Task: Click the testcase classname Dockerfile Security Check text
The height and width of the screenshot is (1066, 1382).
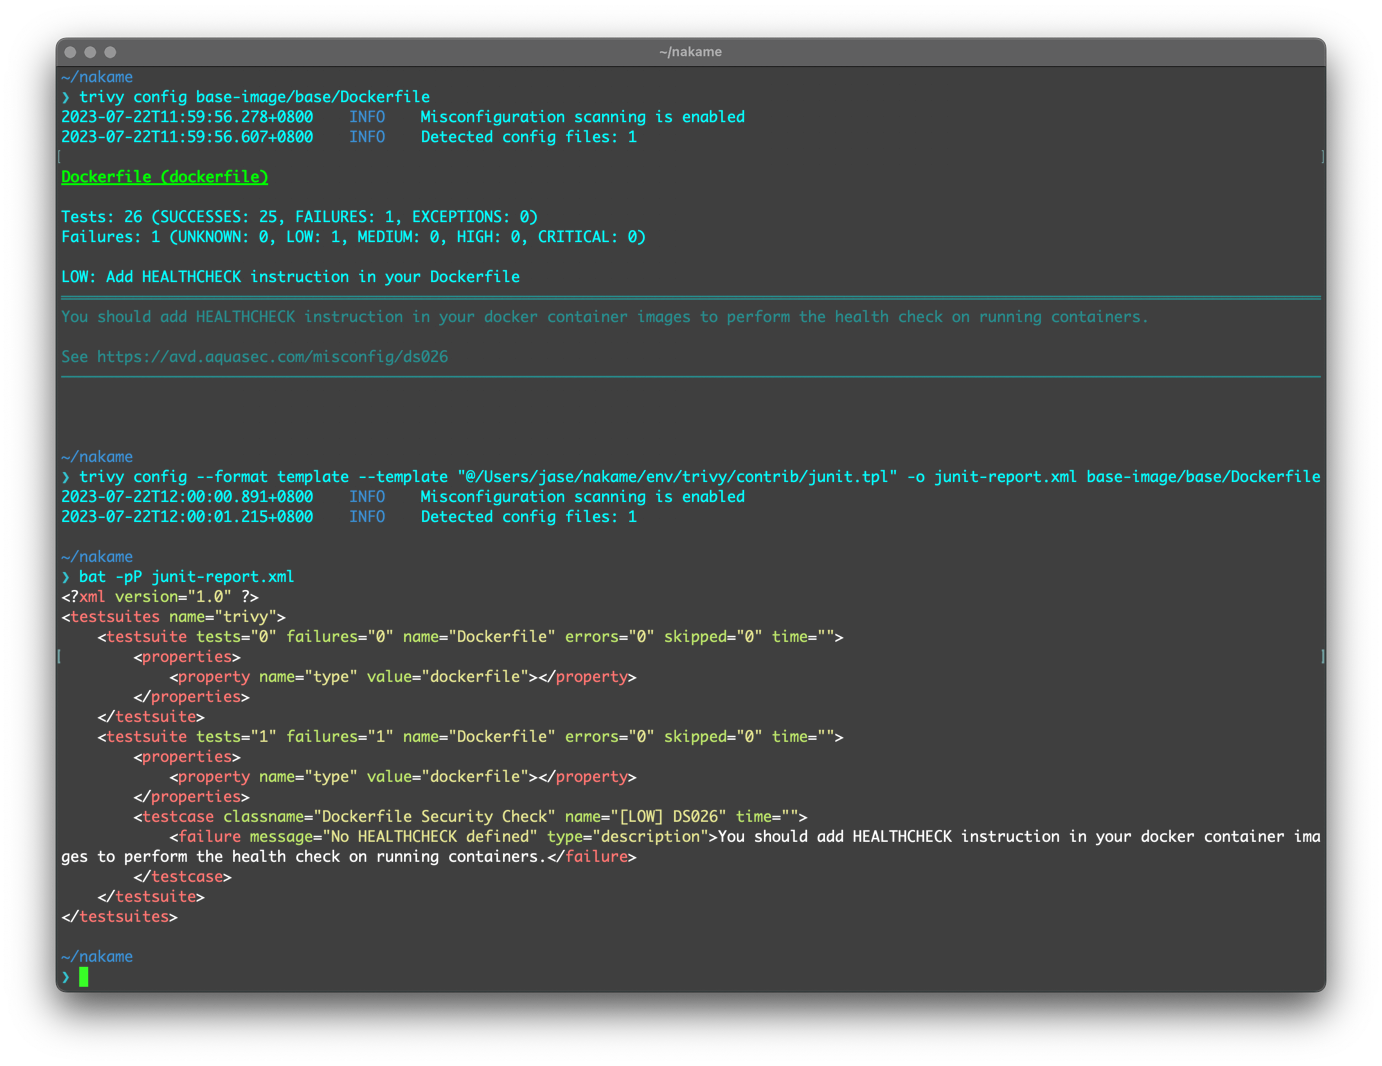Action: [434, 817]
